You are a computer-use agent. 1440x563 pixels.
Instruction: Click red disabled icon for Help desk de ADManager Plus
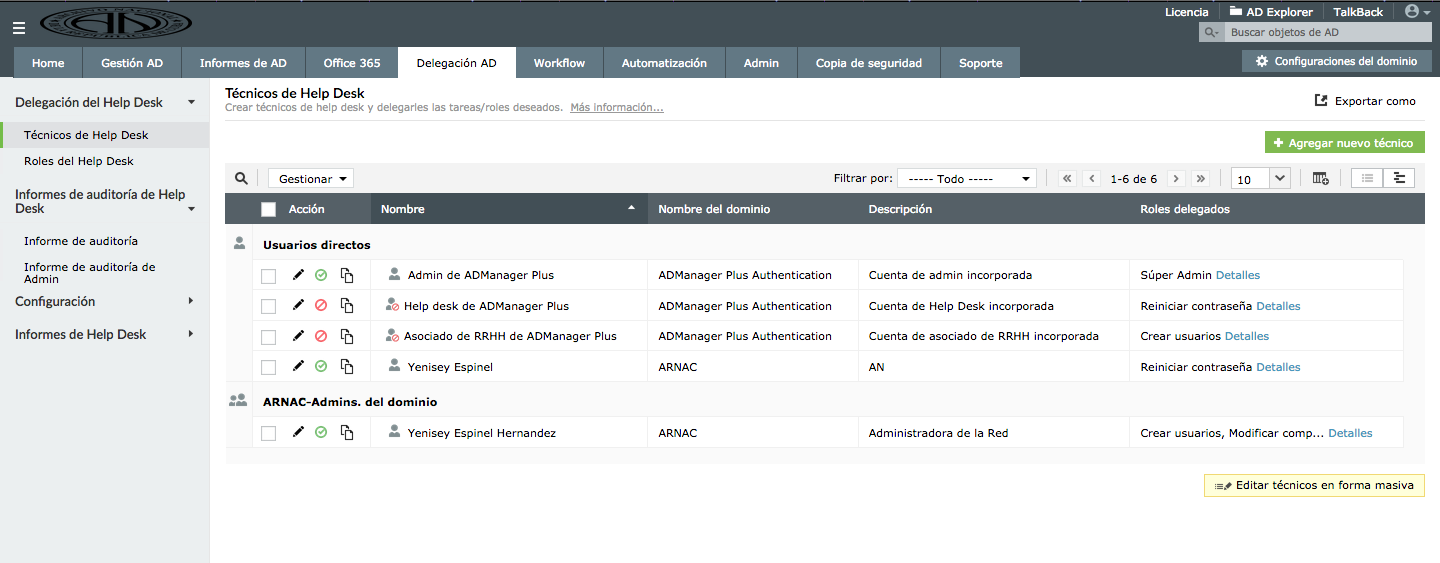(x=321, y=305)
